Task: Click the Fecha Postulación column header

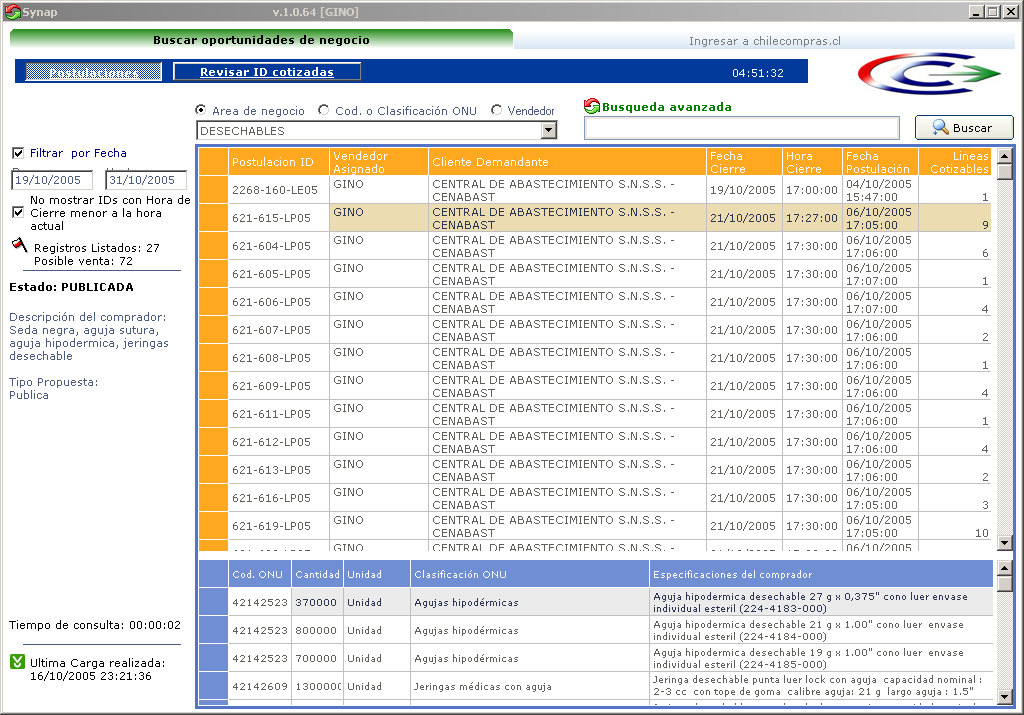Action: (880, 161)
